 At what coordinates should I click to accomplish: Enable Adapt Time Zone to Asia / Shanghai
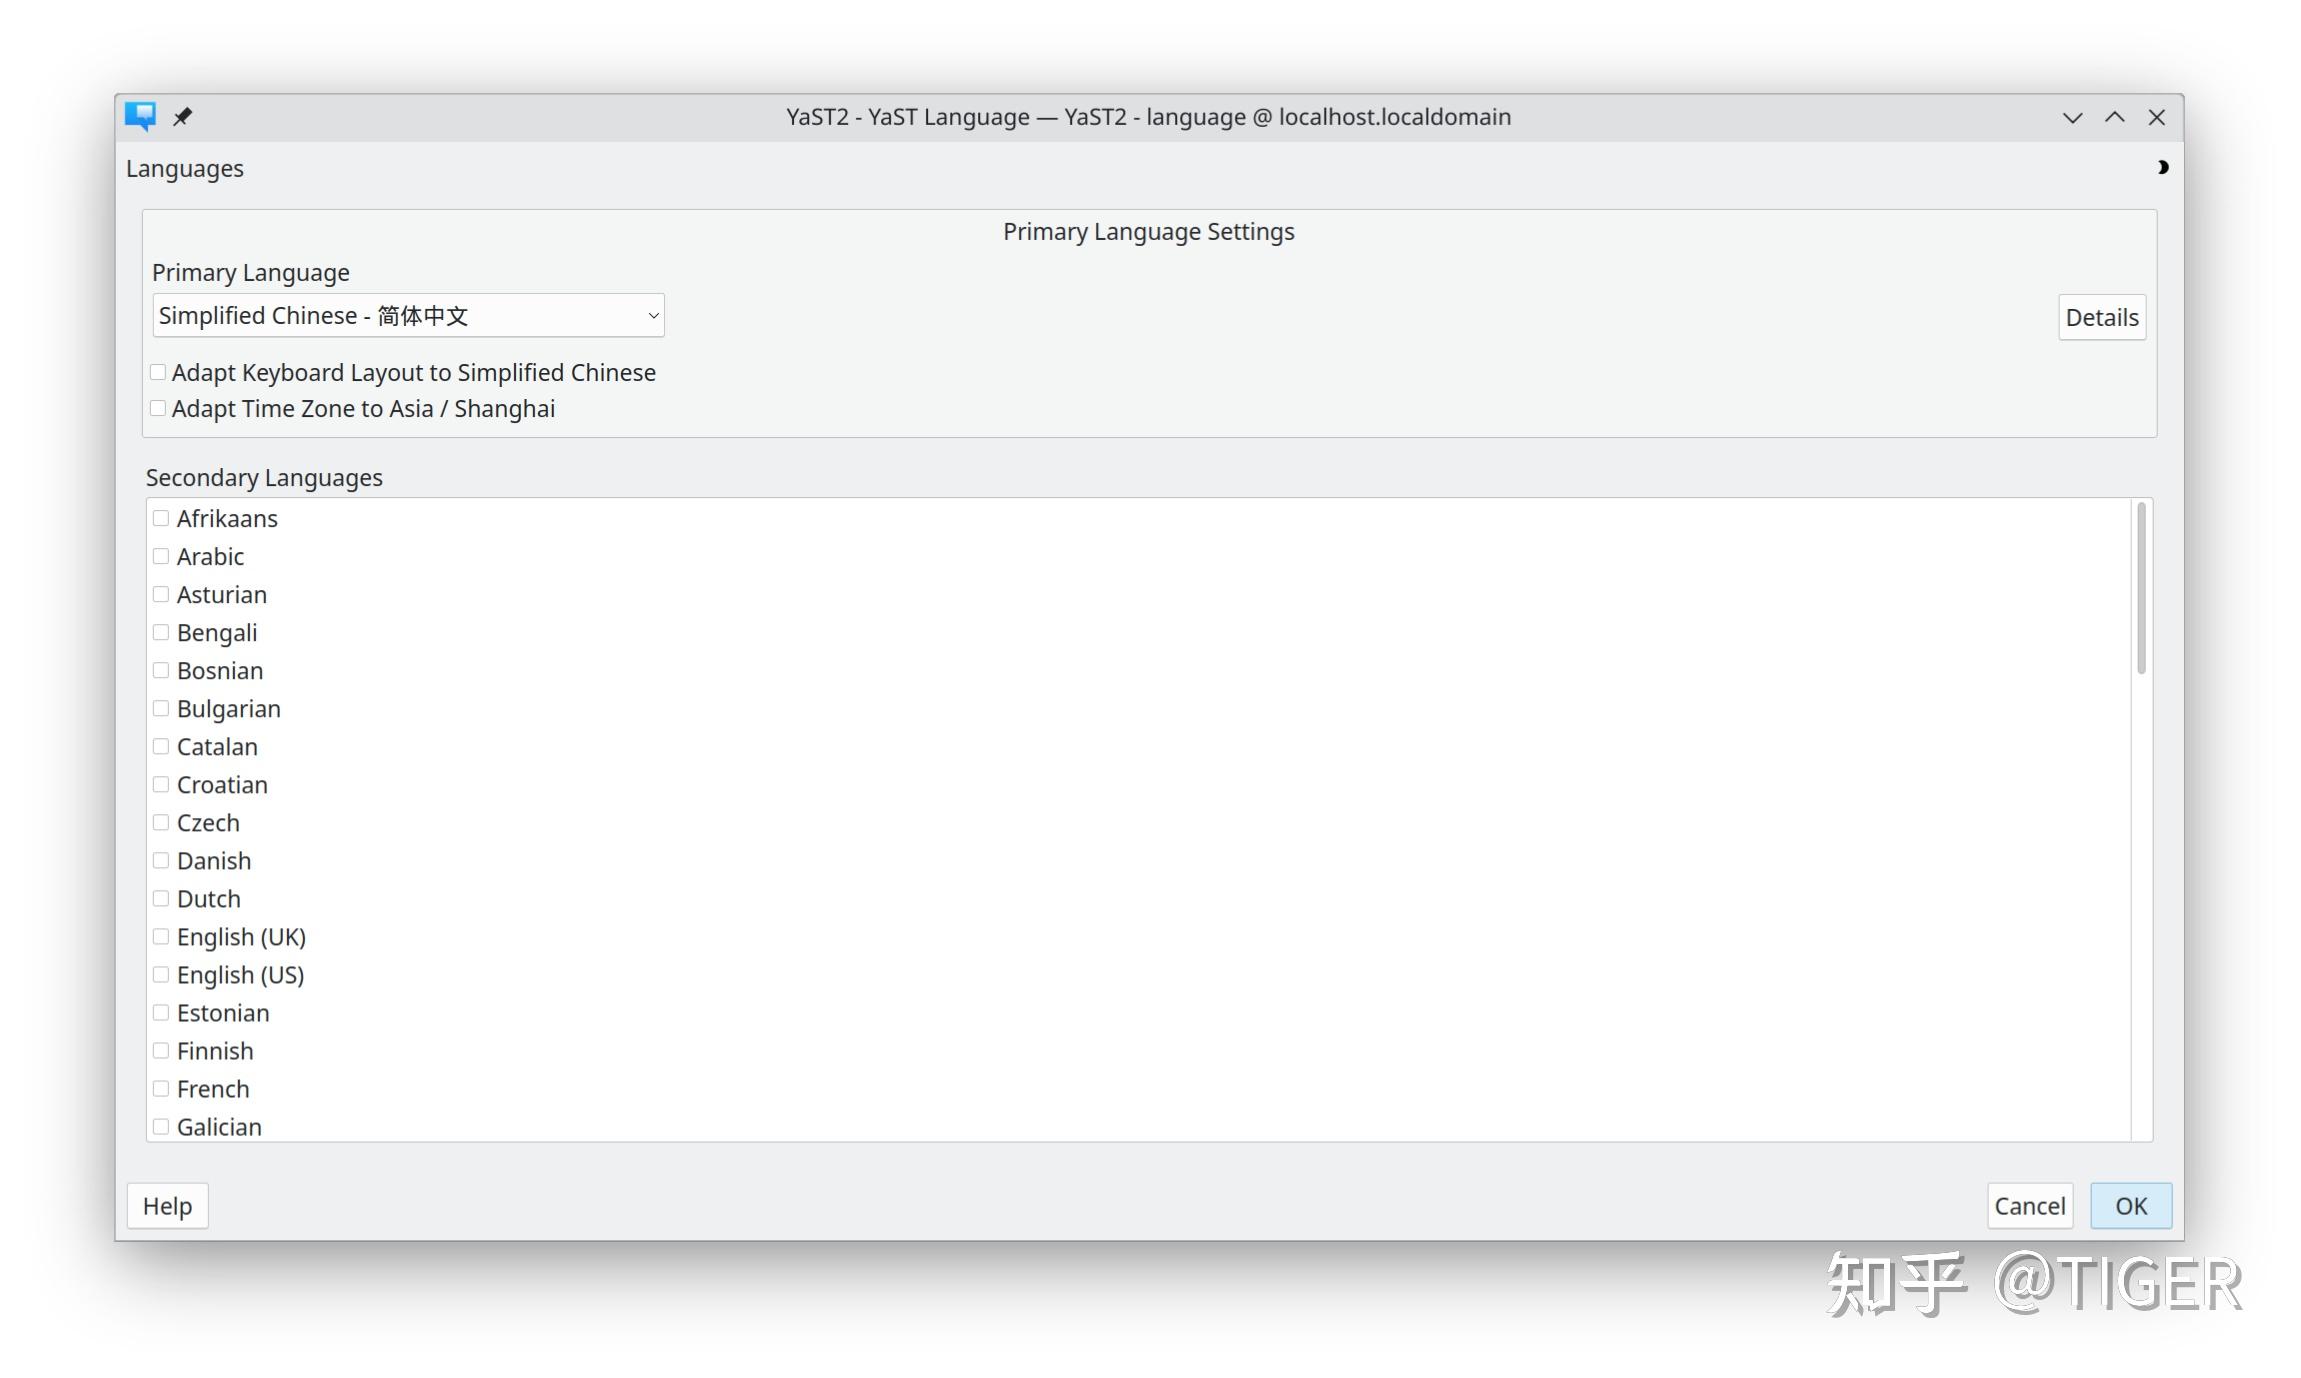tap(158, 407)
